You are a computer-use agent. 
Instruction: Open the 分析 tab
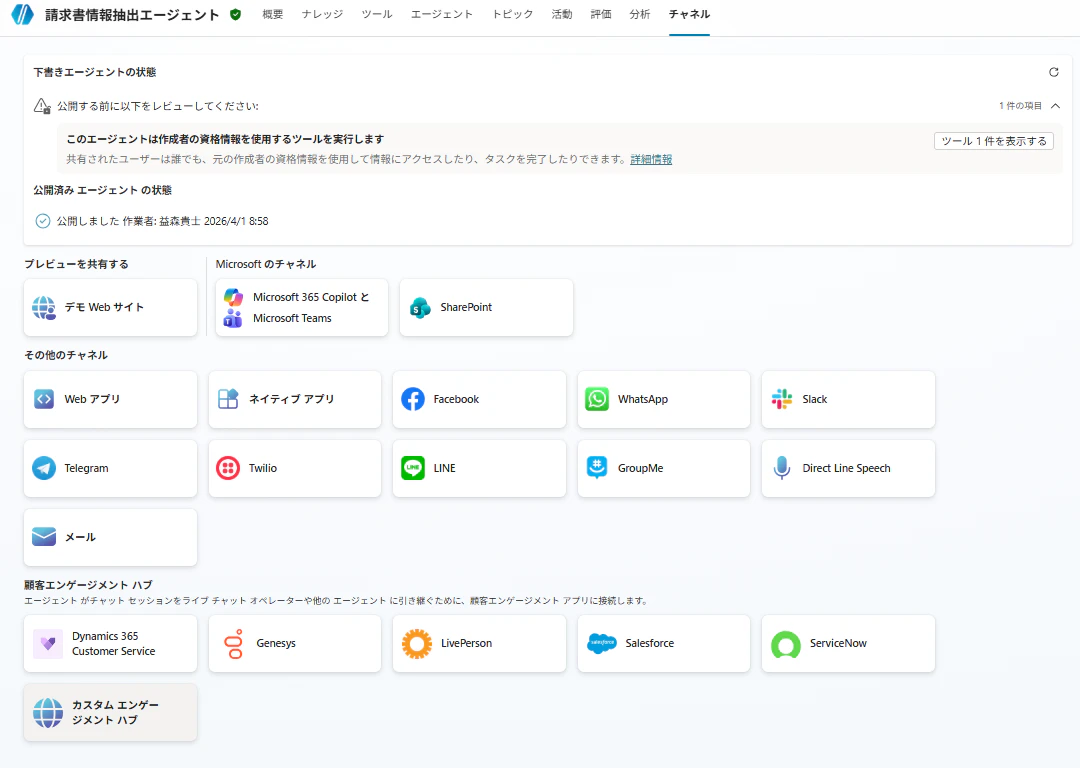640,14
